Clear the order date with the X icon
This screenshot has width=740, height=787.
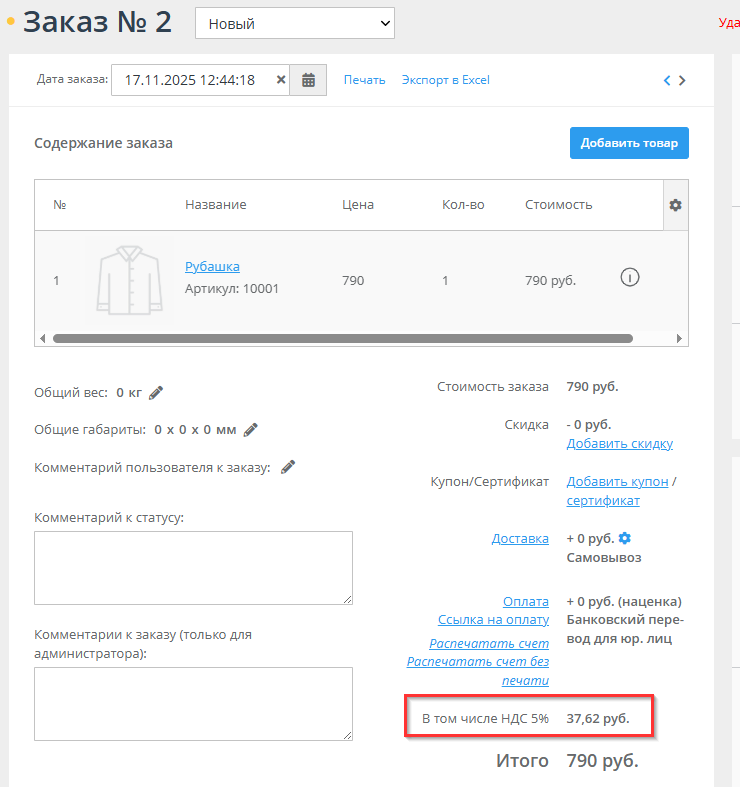point(281,80)
